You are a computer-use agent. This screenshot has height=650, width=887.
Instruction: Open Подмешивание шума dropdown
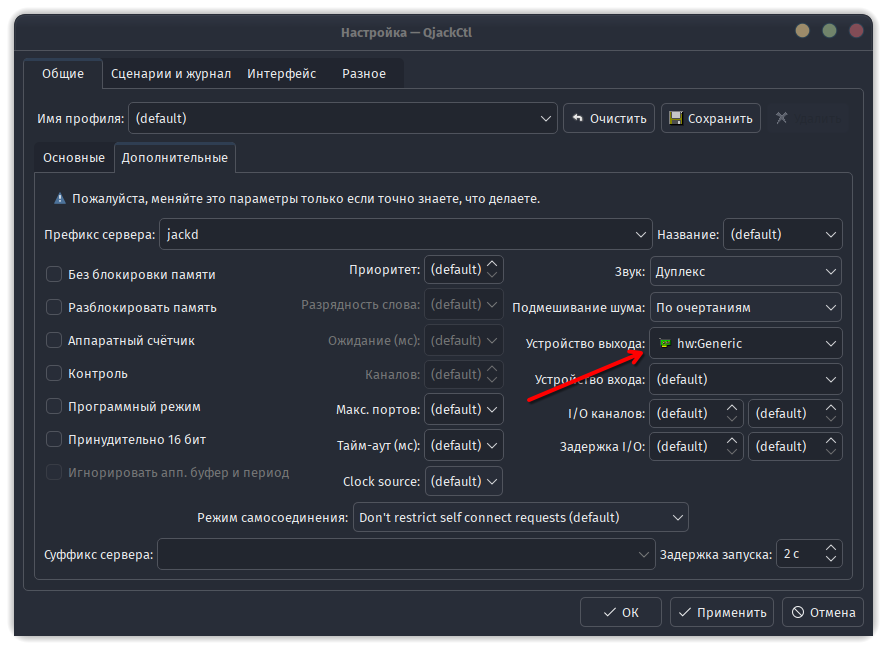coord(746,308)
